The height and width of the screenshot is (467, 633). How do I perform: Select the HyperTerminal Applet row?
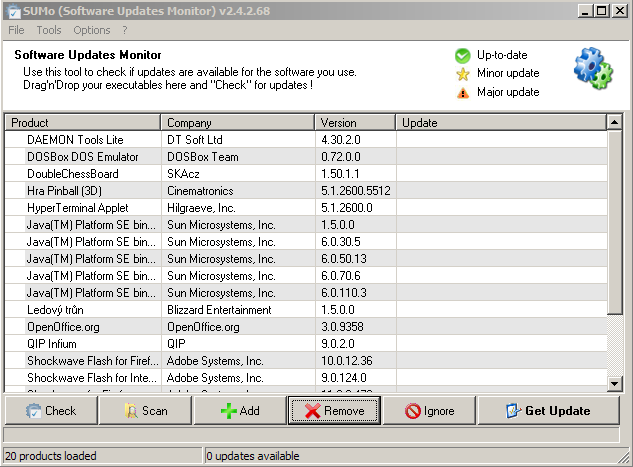[x=306, y=207]
